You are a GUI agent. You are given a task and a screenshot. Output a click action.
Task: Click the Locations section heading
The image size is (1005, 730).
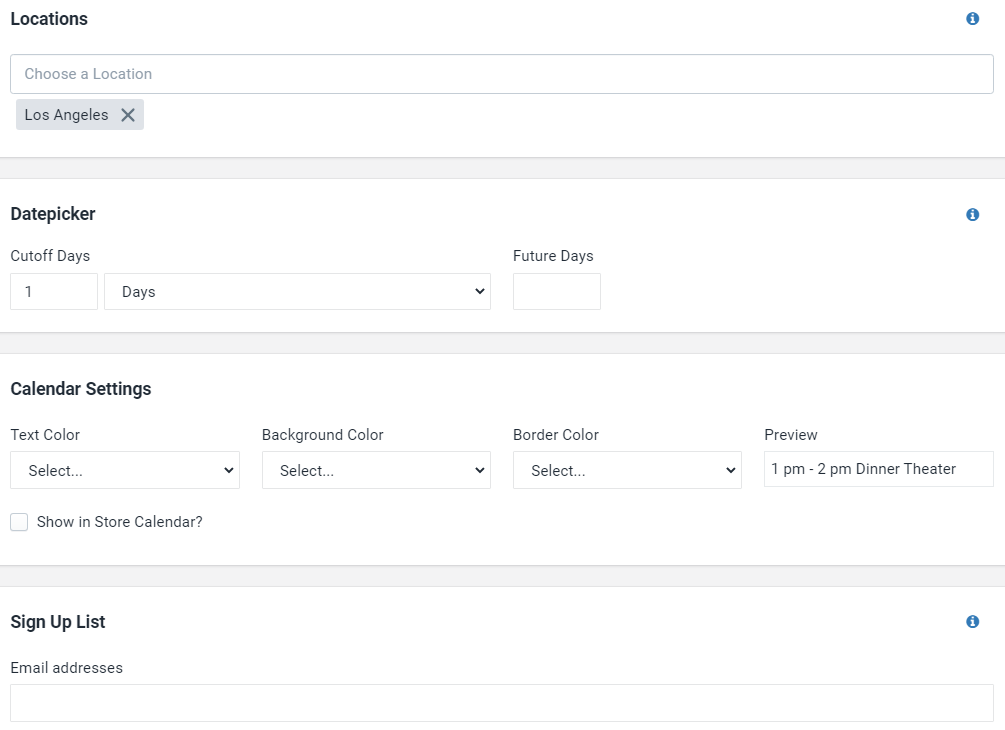point(49,19)
